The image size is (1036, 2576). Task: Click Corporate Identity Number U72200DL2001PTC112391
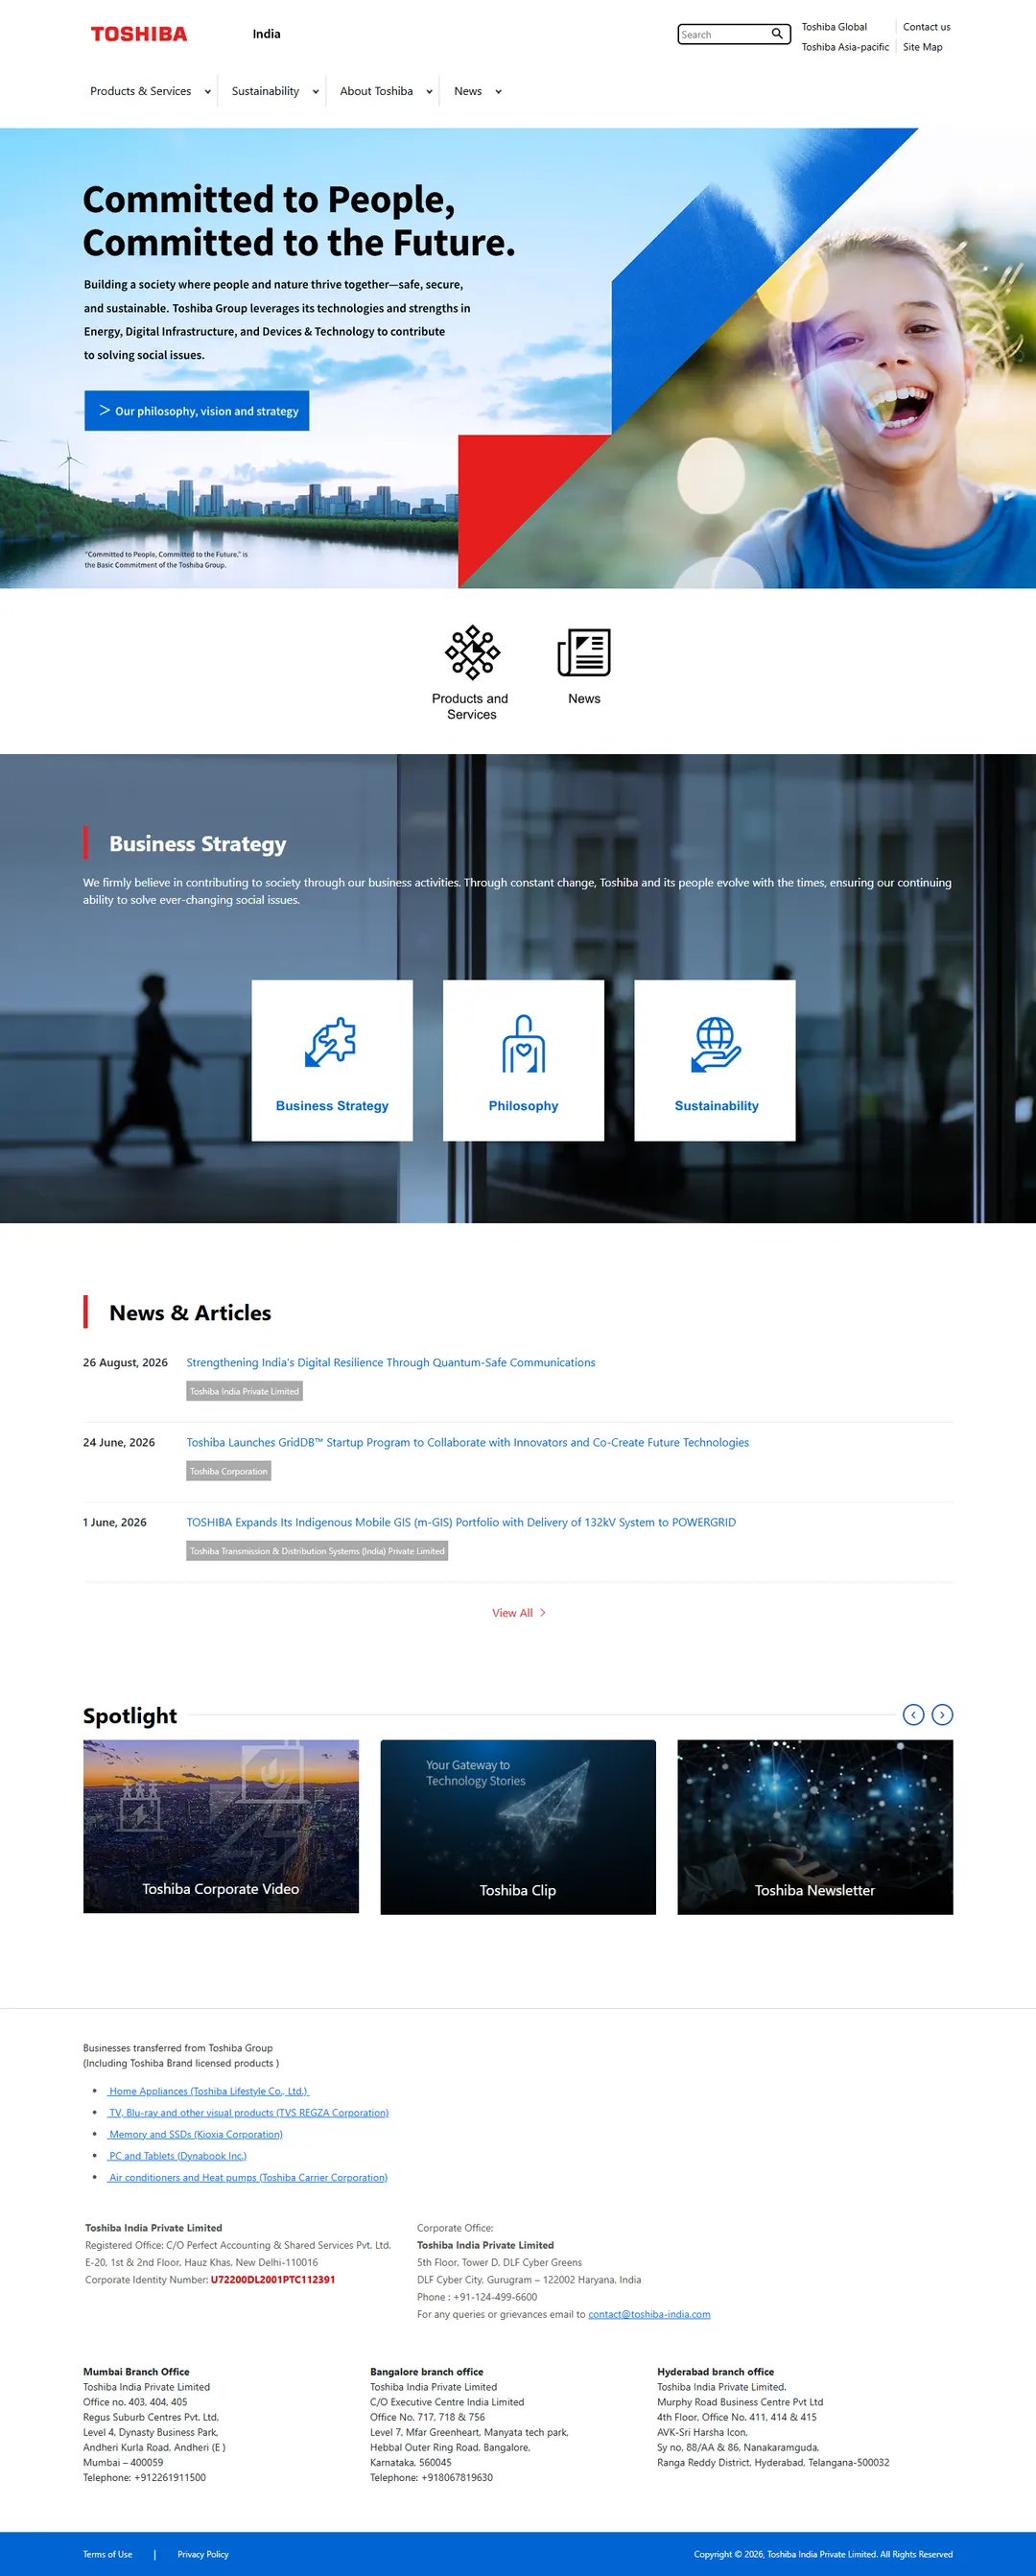[273, 2280]
